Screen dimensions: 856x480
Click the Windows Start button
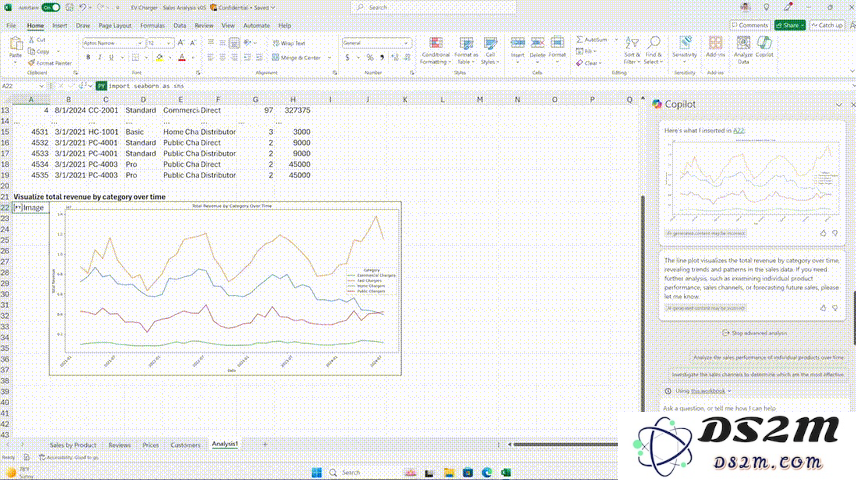click(316, 472)
